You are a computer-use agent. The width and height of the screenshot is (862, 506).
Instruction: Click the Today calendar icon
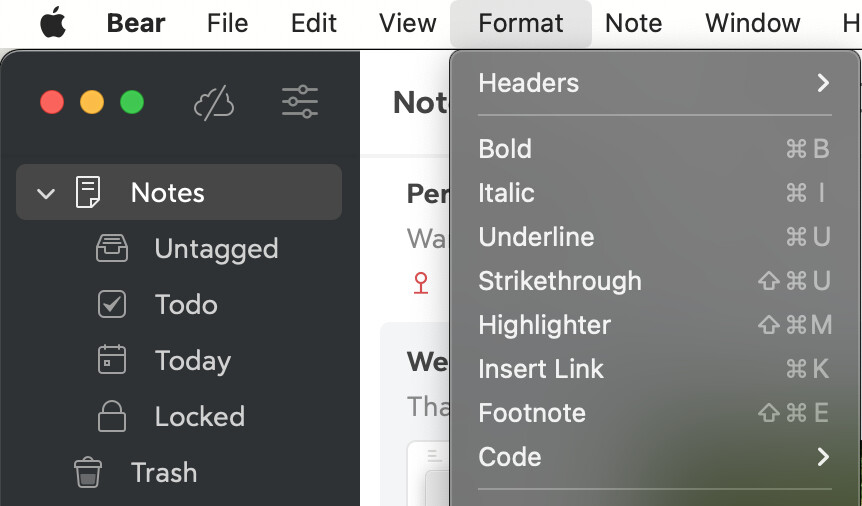point(112,360)
